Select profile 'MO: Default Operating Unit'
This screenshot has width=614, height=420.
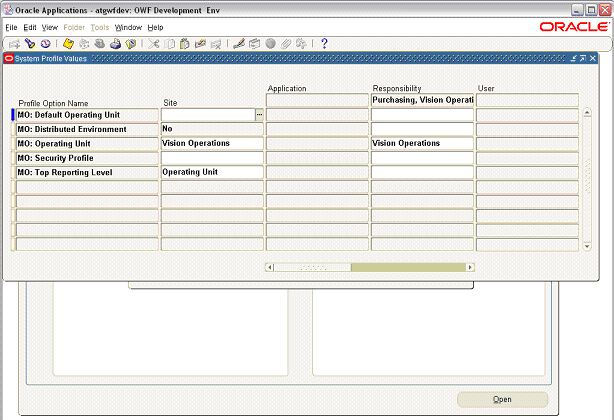87,115
